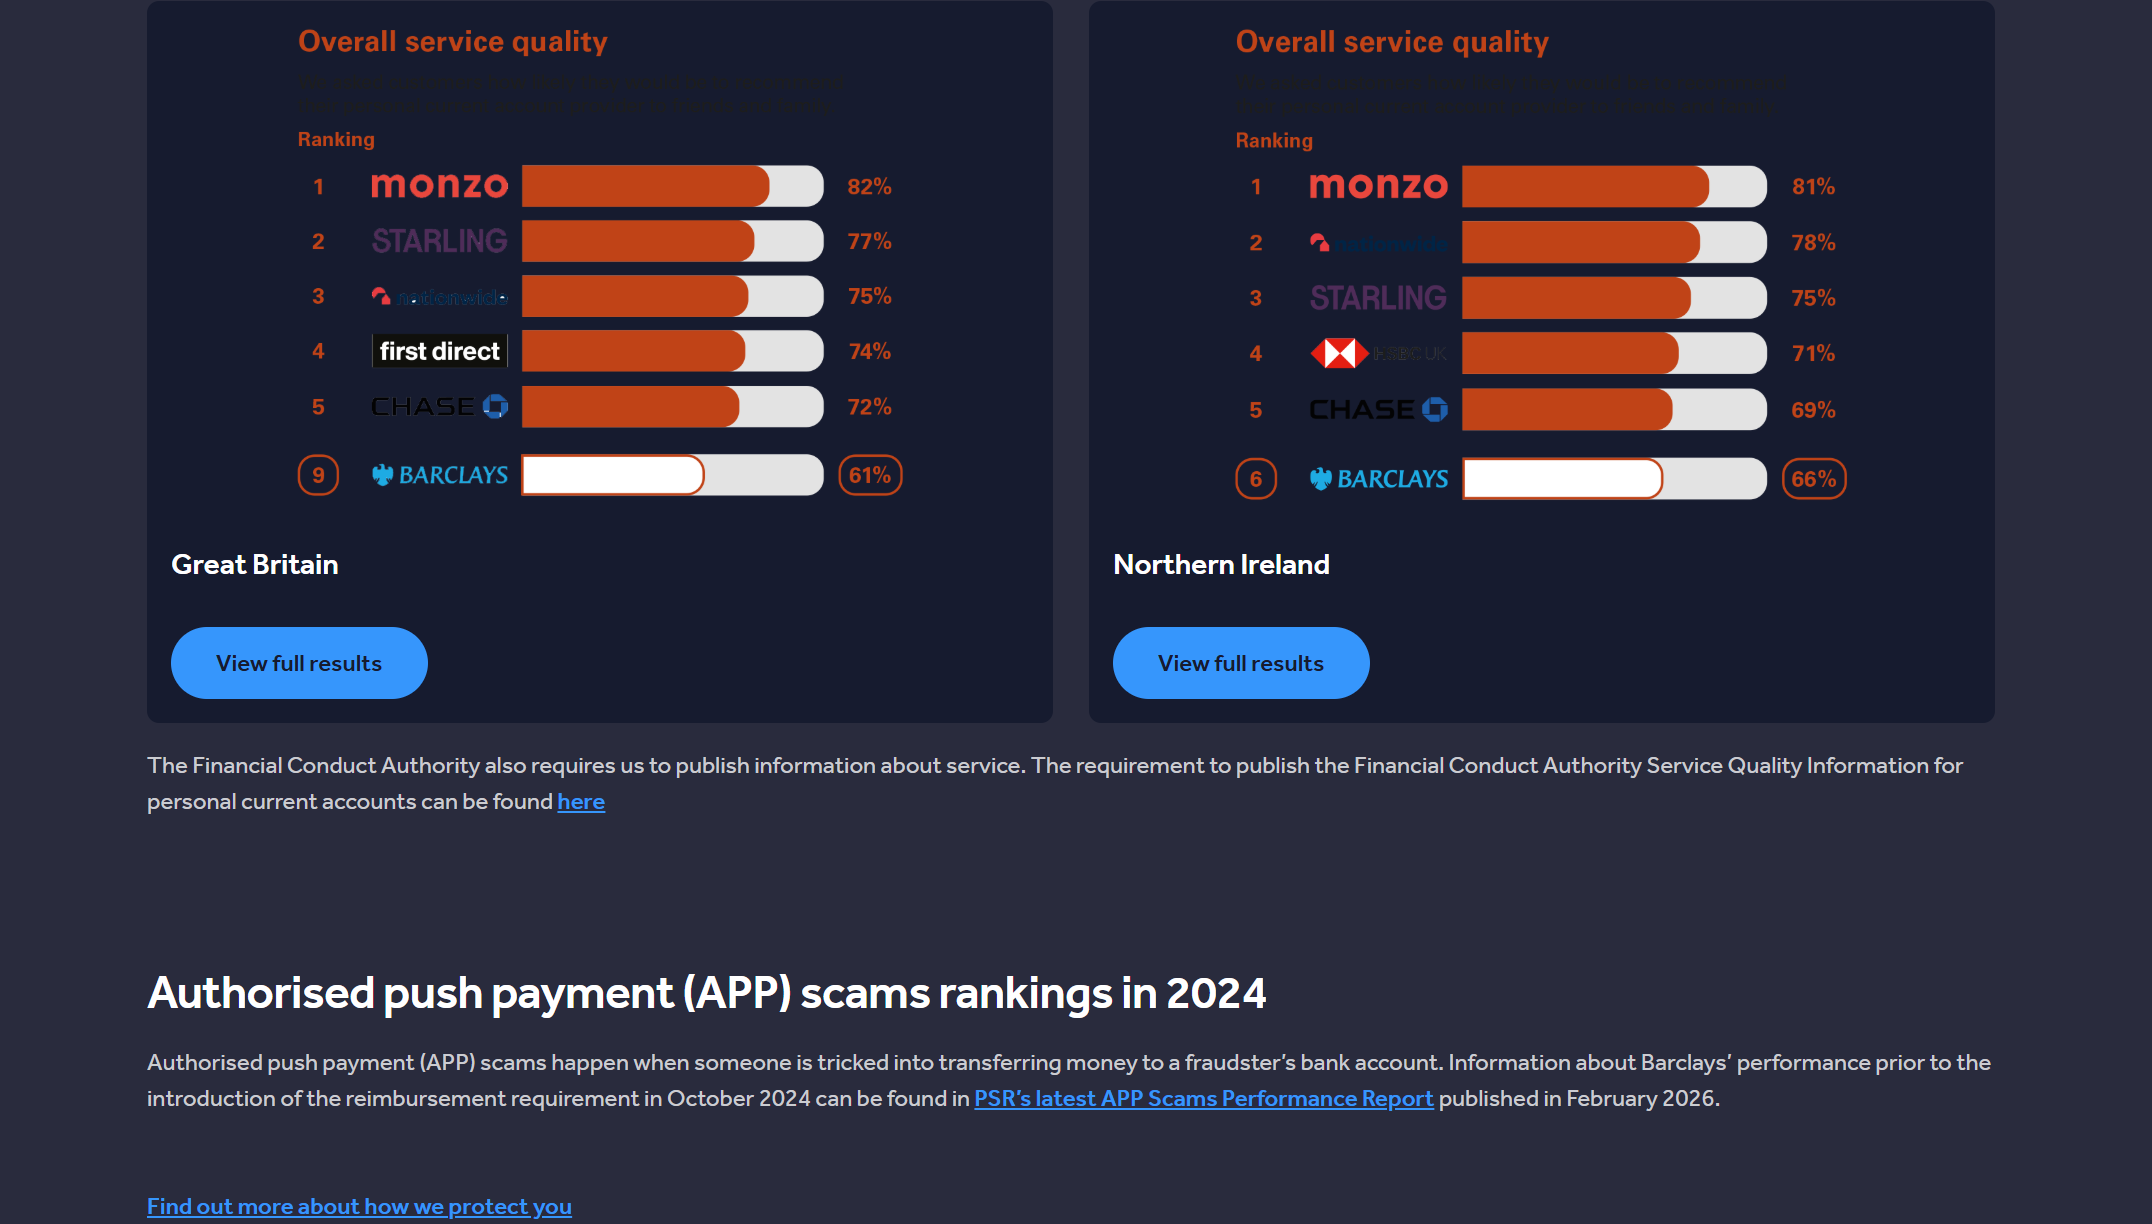Click Barclays logo in Great Britain panel
2152x1224 pixels.
pyautogui.click(x=439, y=475)
